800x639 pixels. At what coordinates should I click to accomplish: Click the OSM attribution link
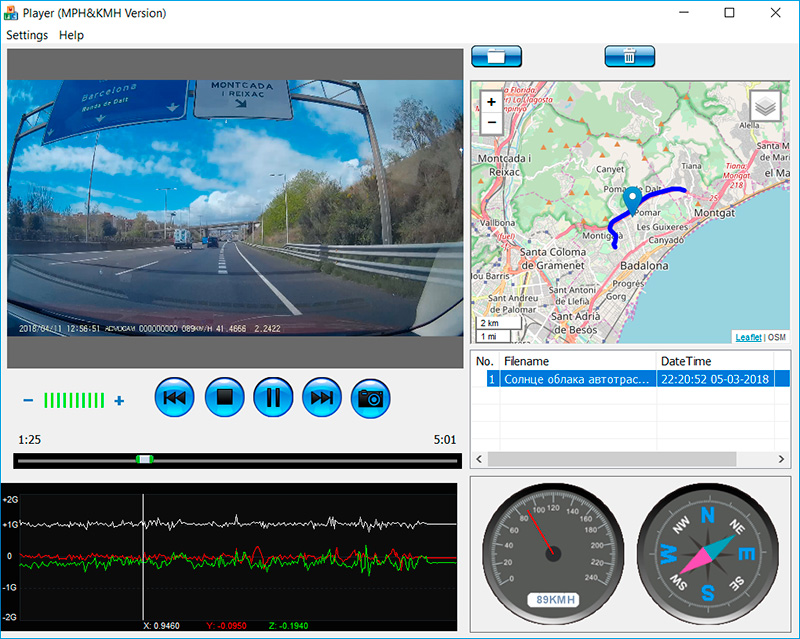777,337
